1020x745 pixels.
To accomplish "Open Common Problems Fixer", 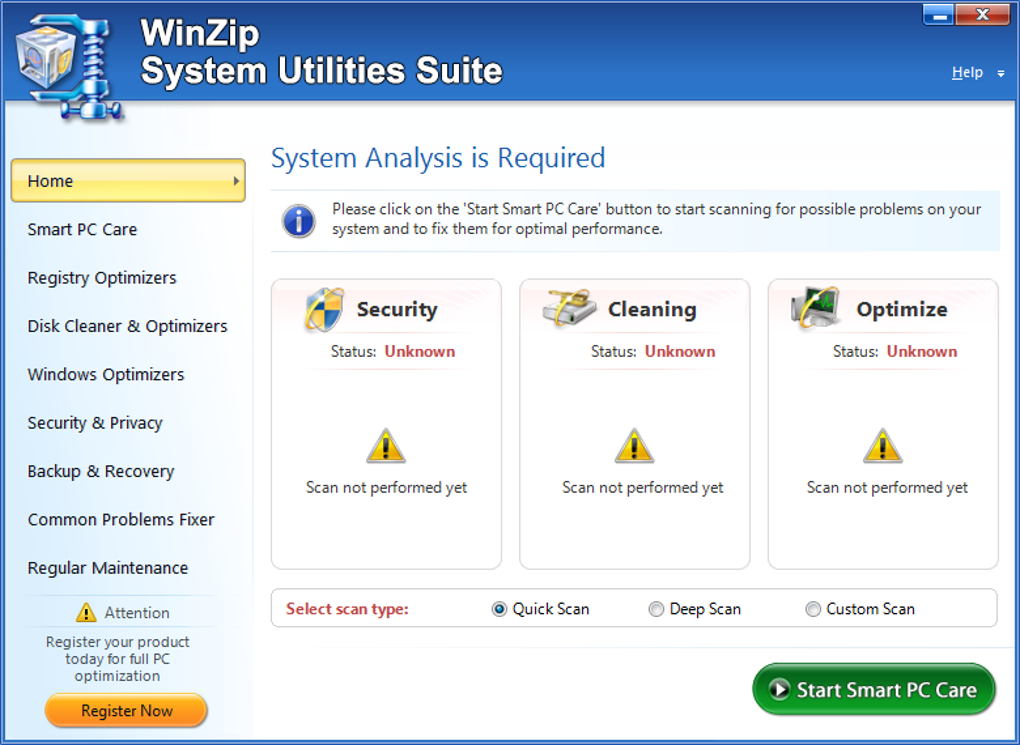I will click(121, 519).
